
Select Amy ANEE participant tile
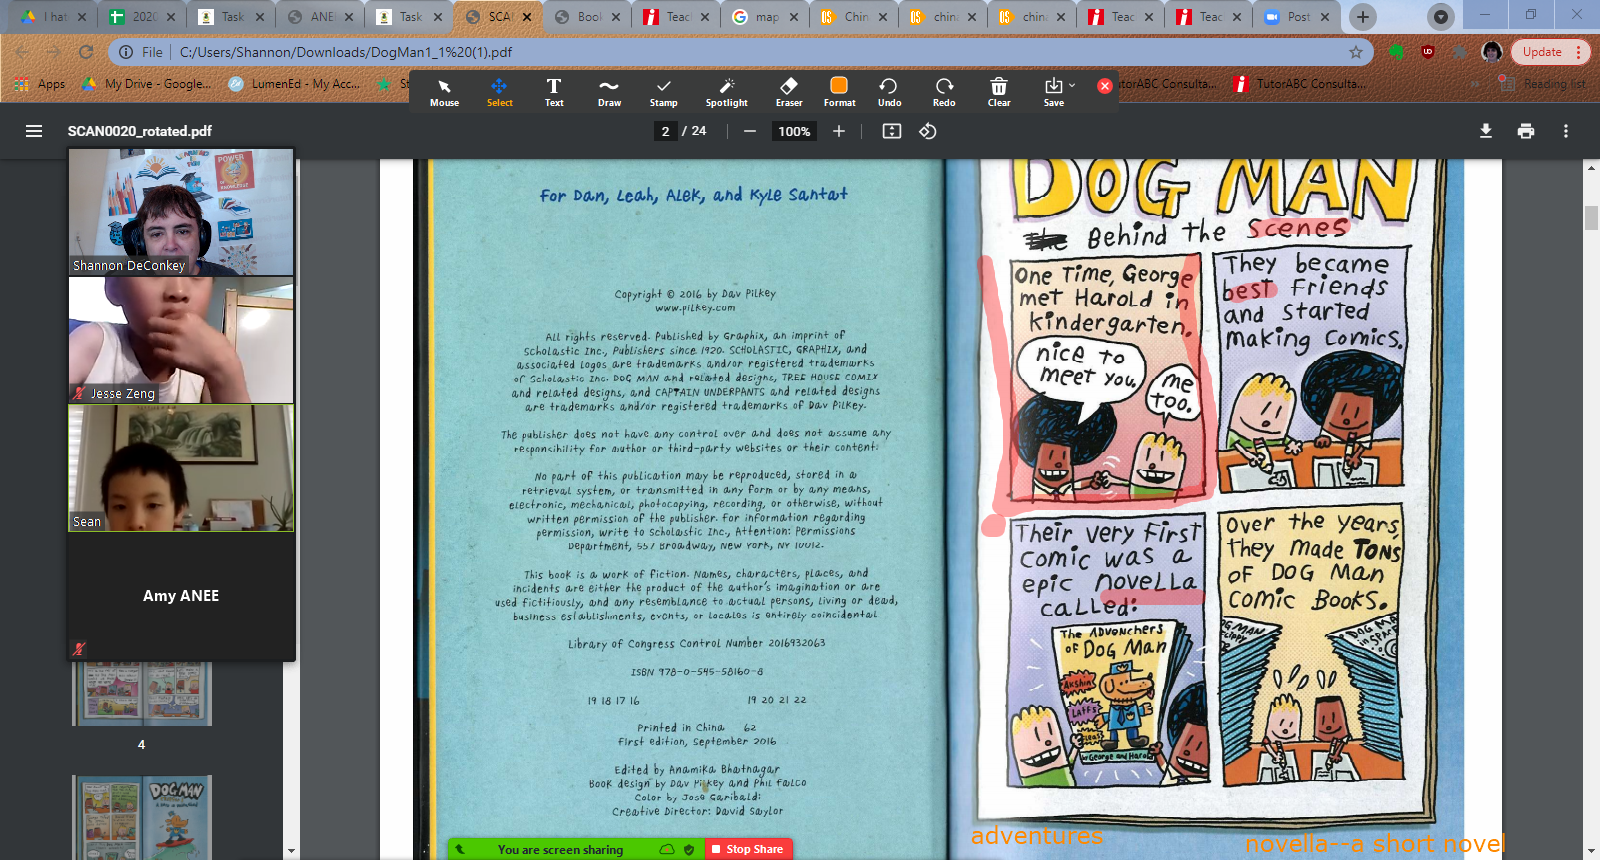tap(181, 596)
